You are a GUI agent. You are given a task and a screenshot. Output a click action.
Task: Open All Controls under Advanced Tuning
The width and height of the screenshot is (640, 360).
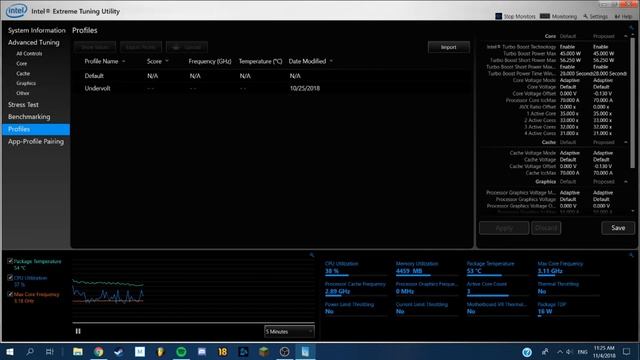29,53
